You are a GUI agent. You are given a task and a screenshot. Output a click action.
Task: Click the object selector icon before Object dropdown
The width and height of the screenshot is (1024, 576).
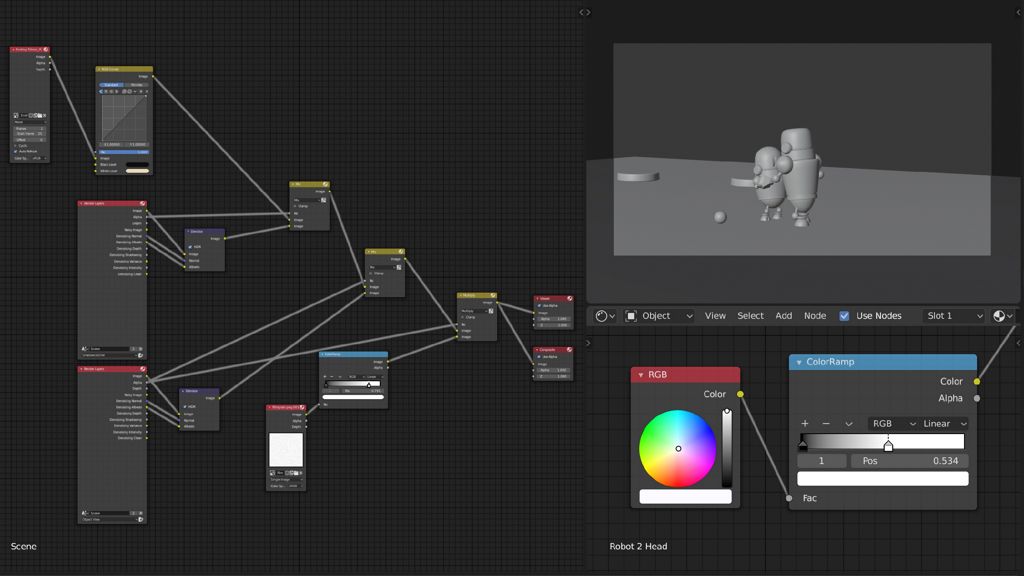tap(630, 316)
